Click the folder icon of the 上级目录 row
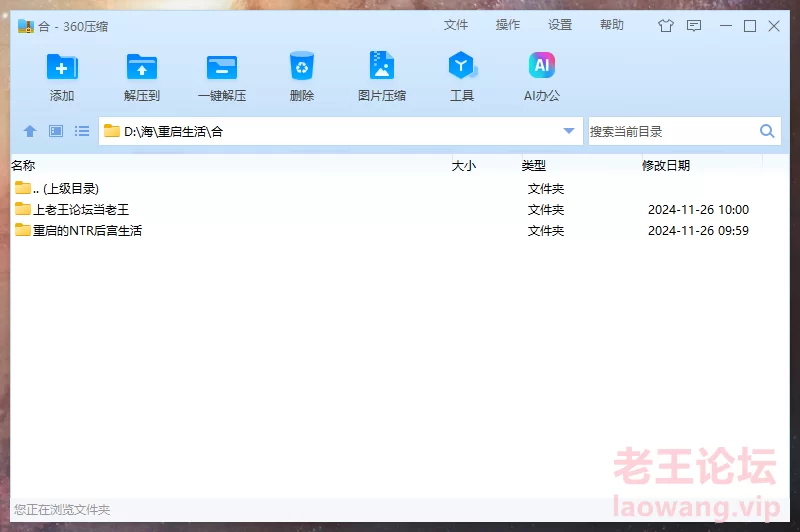Viewport: 800px width, 532px height. click(23, 188)
